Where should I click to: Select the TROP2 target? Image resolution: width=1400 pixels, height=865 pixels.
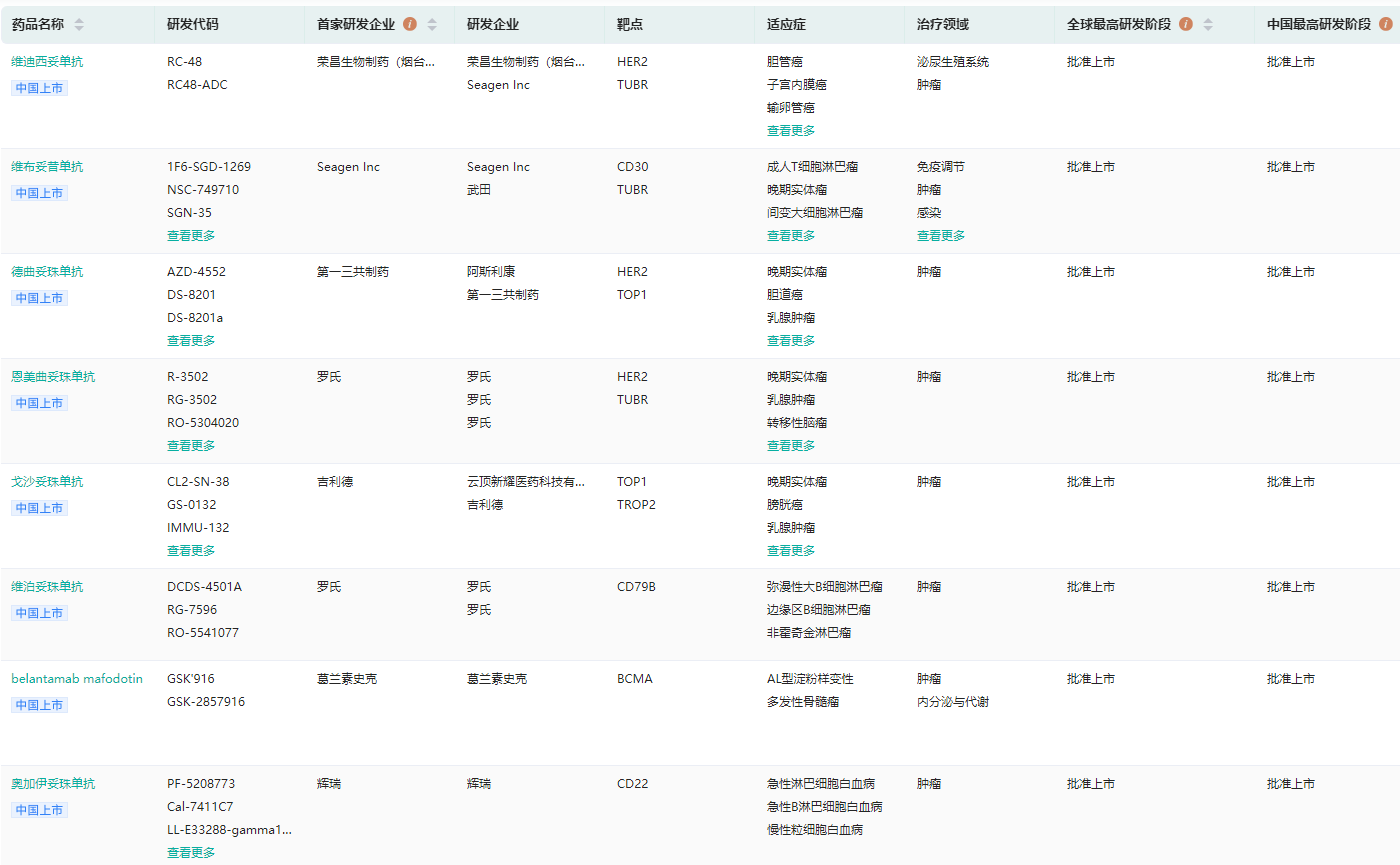[x=636, y=505]
